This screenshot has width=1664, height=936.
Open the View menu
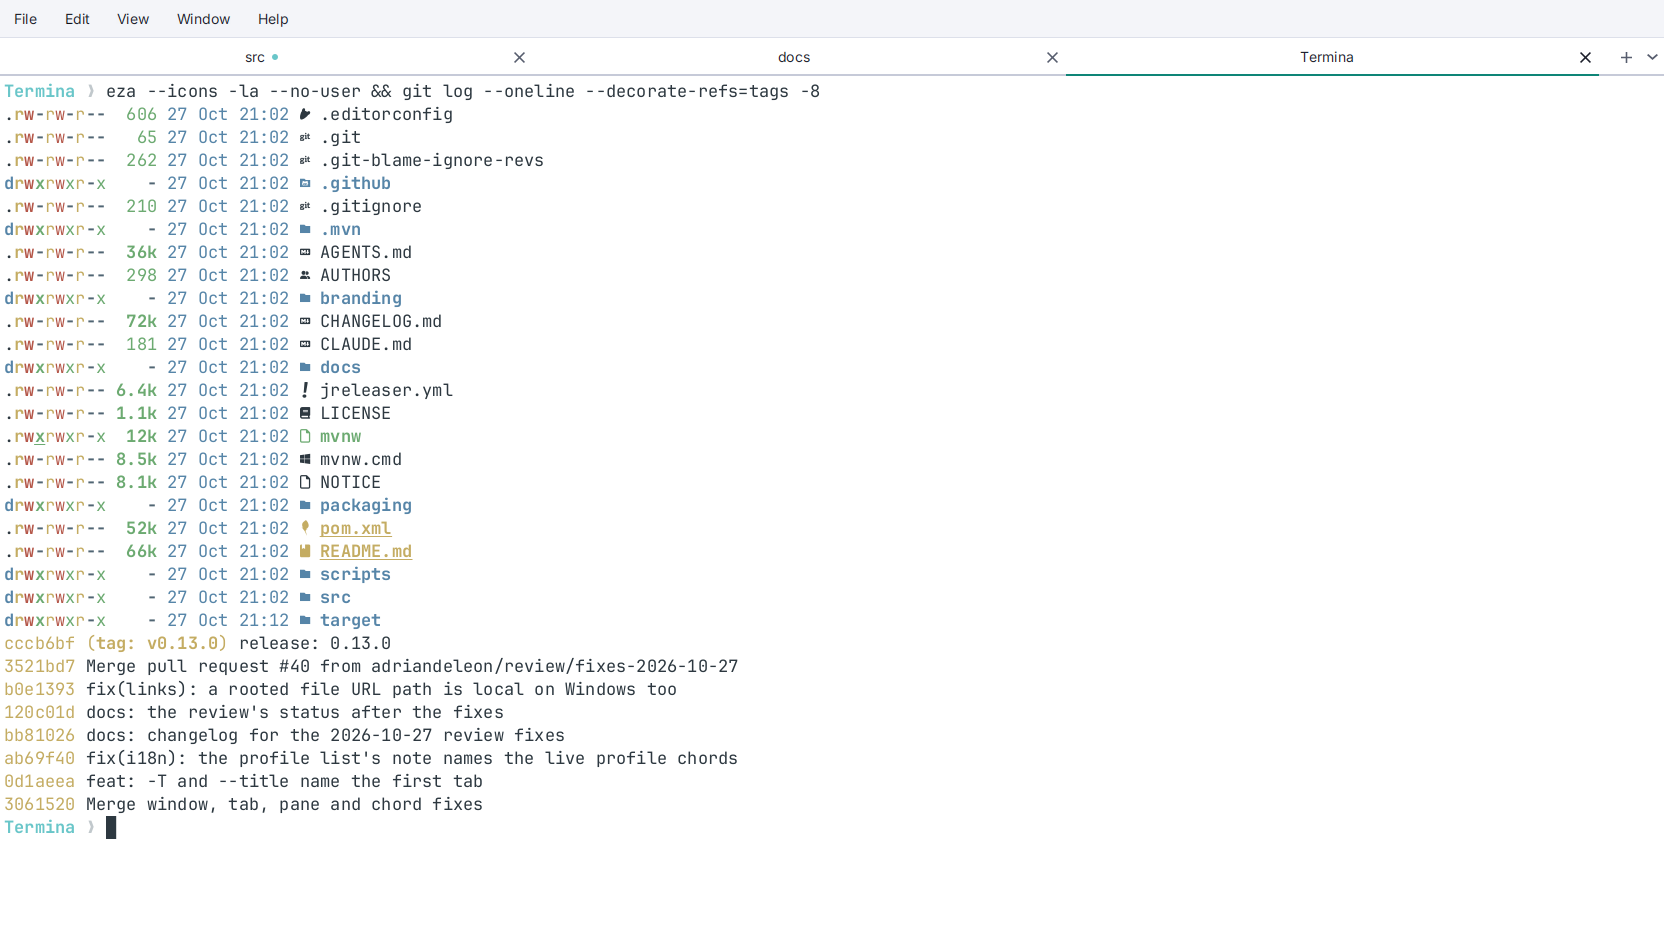click(133, 19)
